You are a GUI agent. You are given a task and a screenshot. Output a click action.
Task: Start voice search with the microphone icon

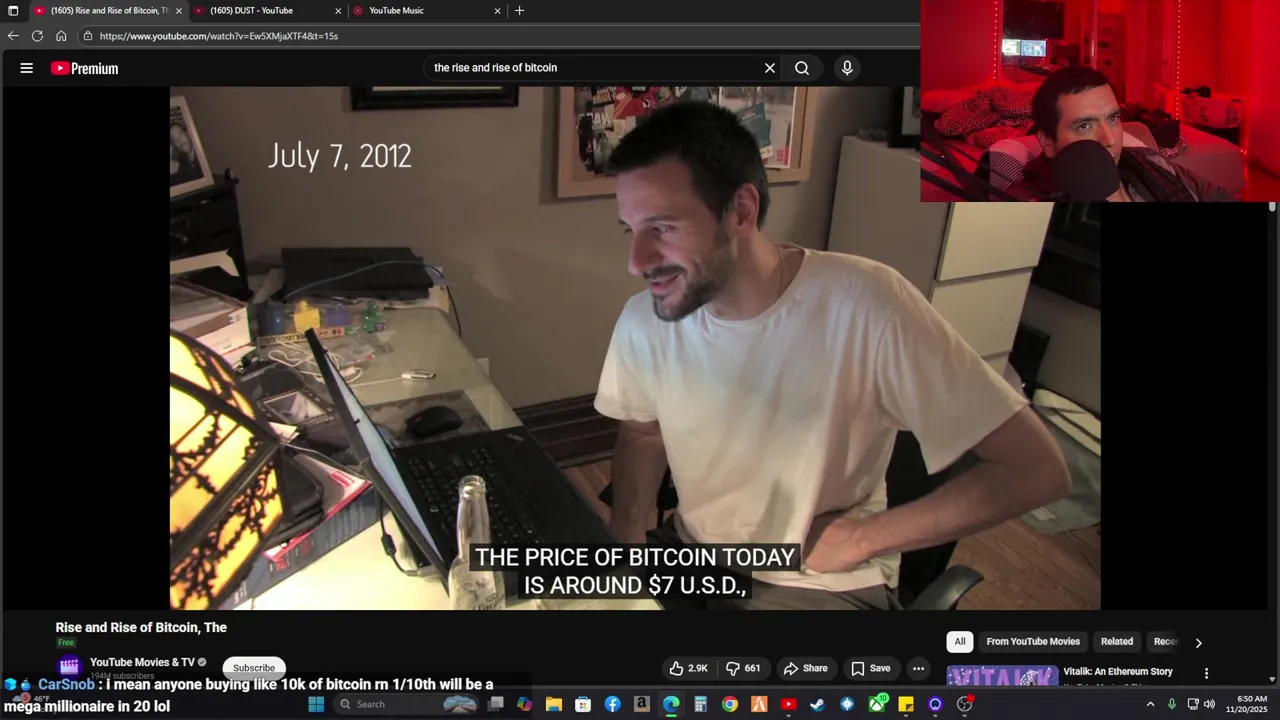(847, 68)
